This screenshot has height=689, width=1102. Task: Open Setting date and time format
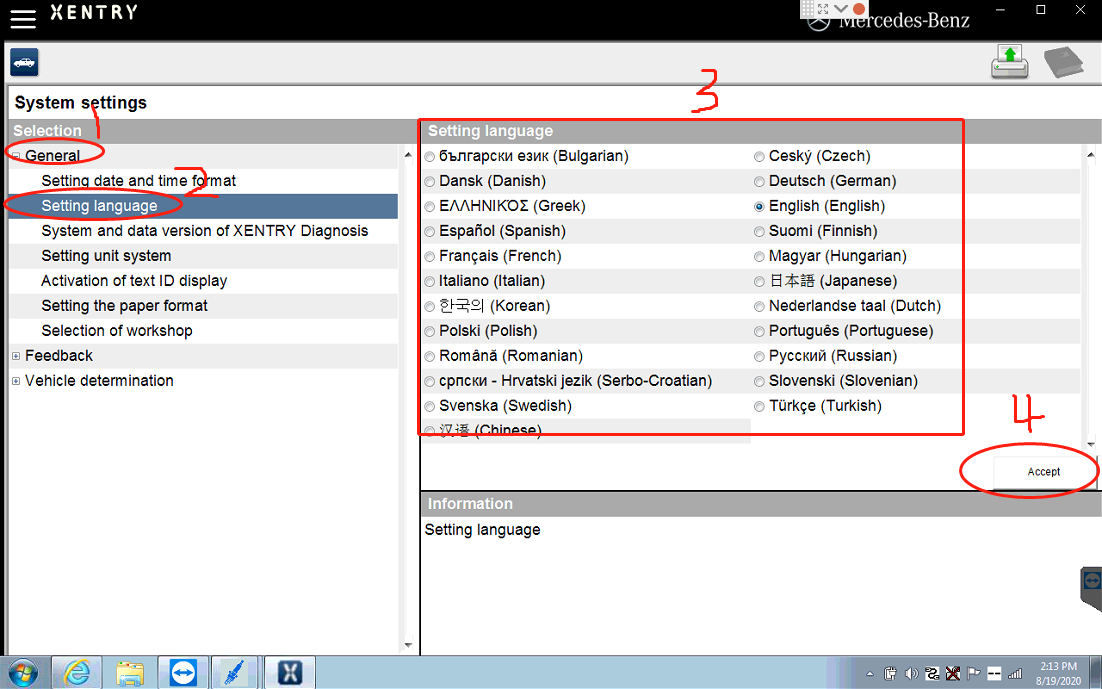click(138, 181)
